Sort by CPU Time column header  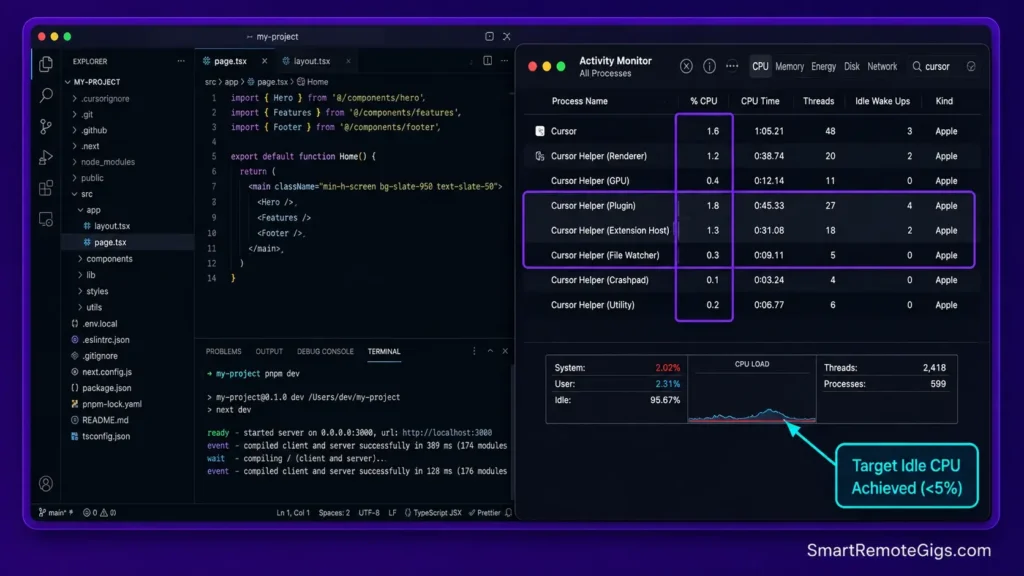pos(760,101)
